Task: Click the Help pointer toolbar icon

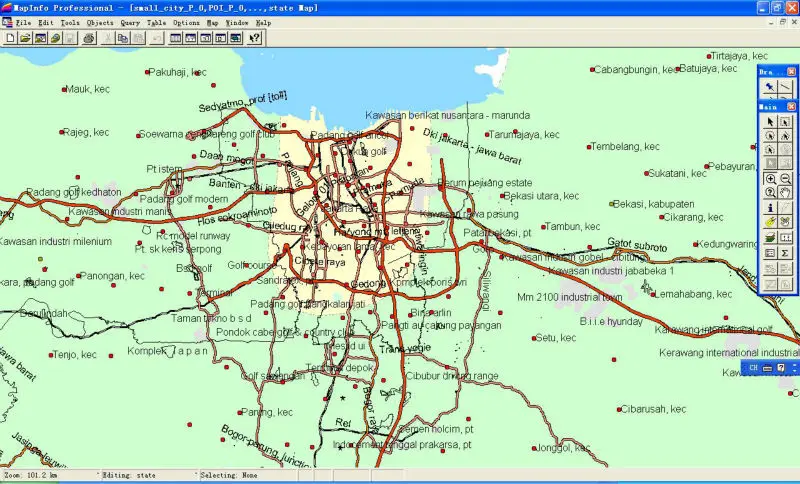Action: pyautogui.click(x=254, y=38)
